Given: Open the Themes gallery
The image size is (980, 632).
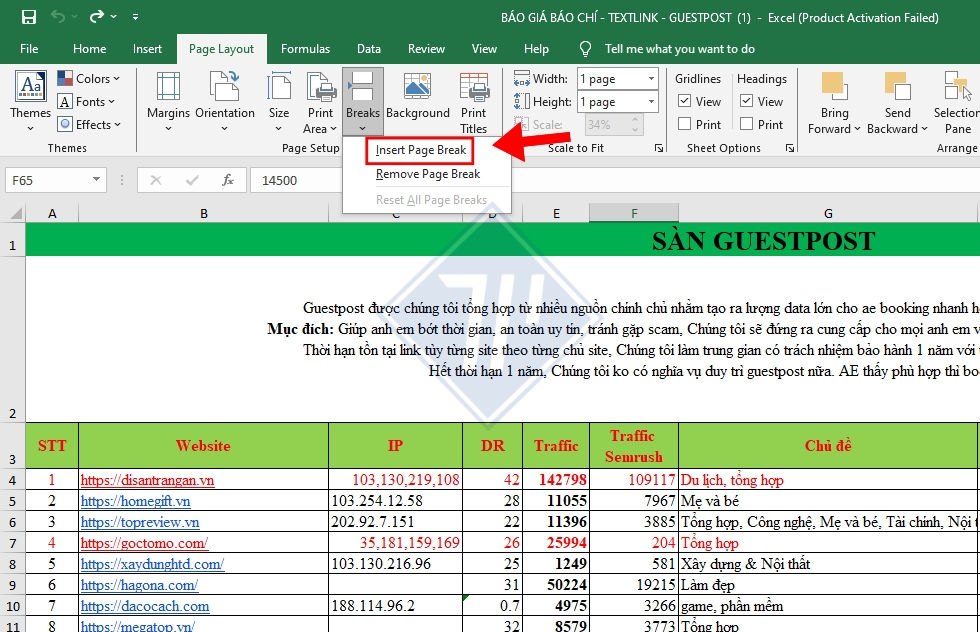Looking at the screenshot, I should coord(29,101).
